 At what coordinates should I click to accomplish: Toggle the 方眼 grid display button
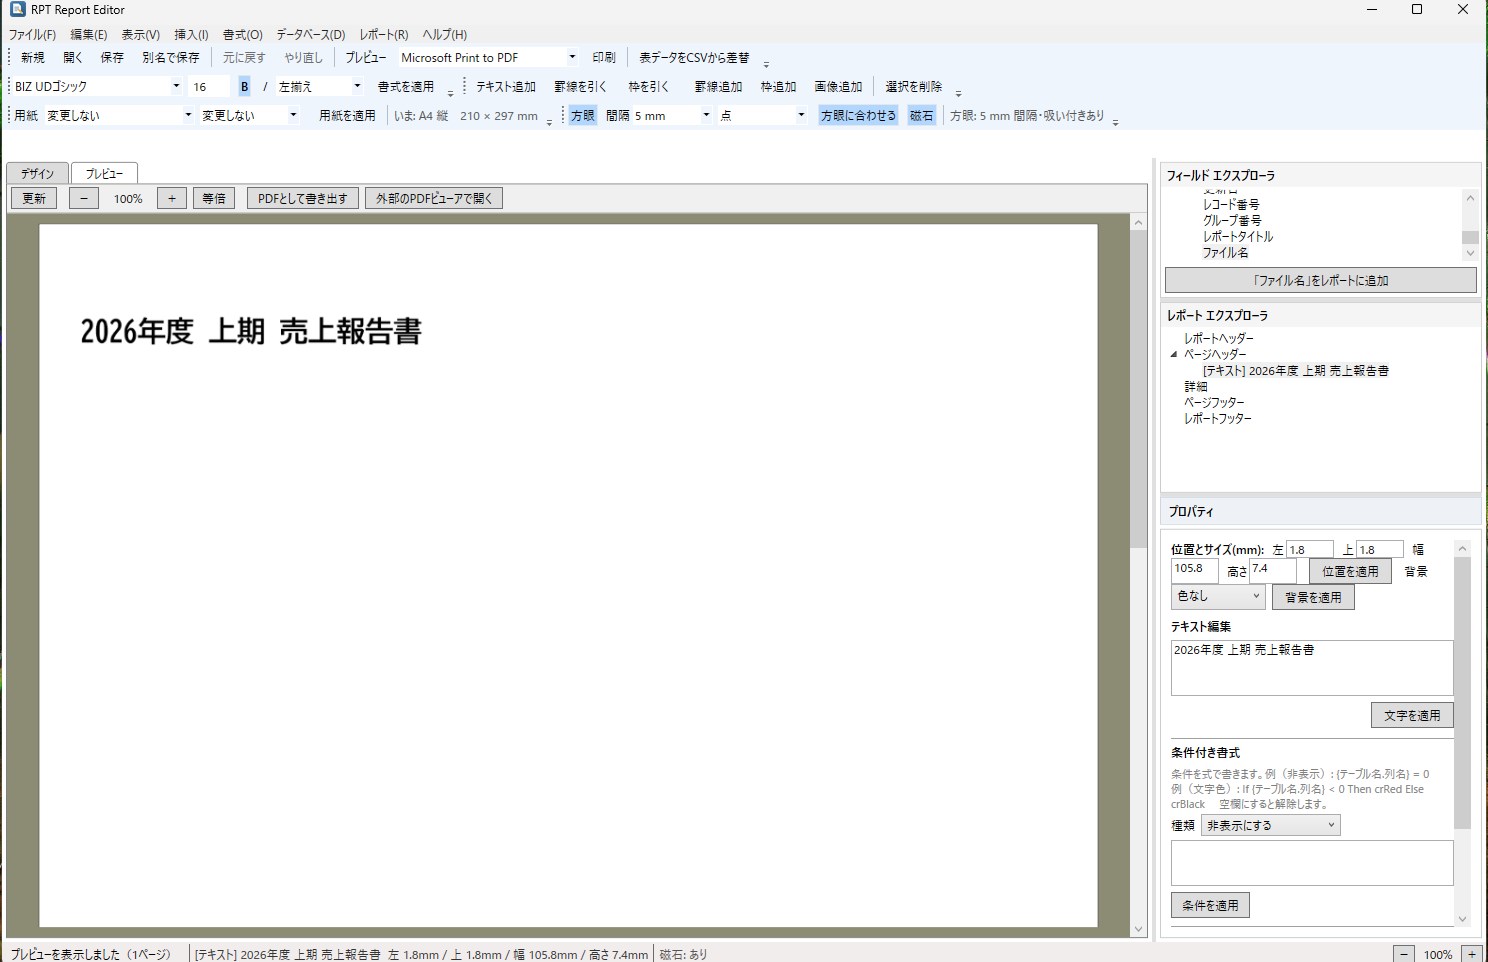(x=583, y=116)
